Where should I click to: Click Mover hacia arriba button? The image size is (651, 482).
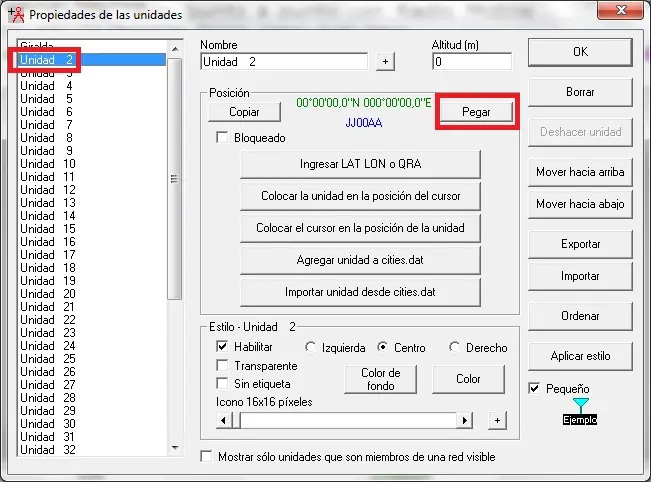580,171
